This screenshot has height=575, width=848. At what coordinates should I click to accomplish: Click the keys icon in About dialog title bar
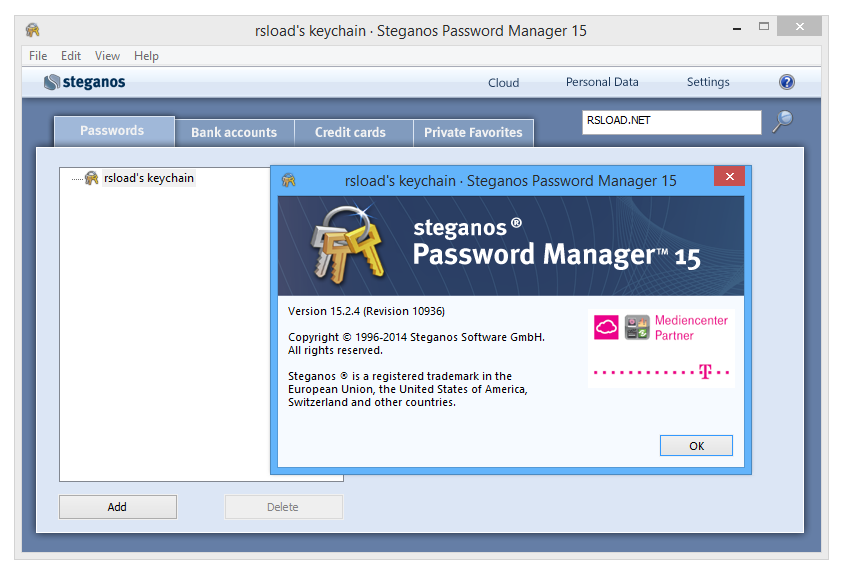tap(289, 180)
